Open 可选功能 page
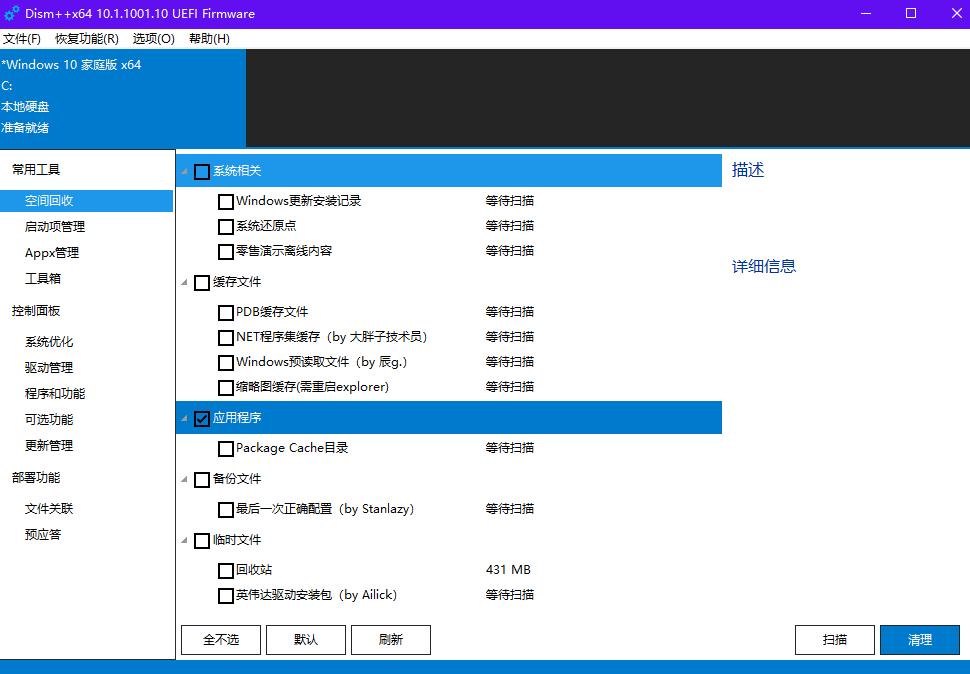Image resolution: width=970 pixels, height=674 pixels. (49, 420)
